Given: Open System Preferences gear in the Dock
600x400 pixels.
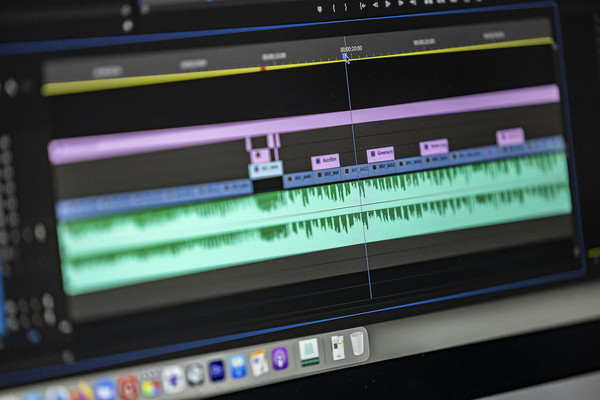Looking at the screenshot, I should pos(195,374).
